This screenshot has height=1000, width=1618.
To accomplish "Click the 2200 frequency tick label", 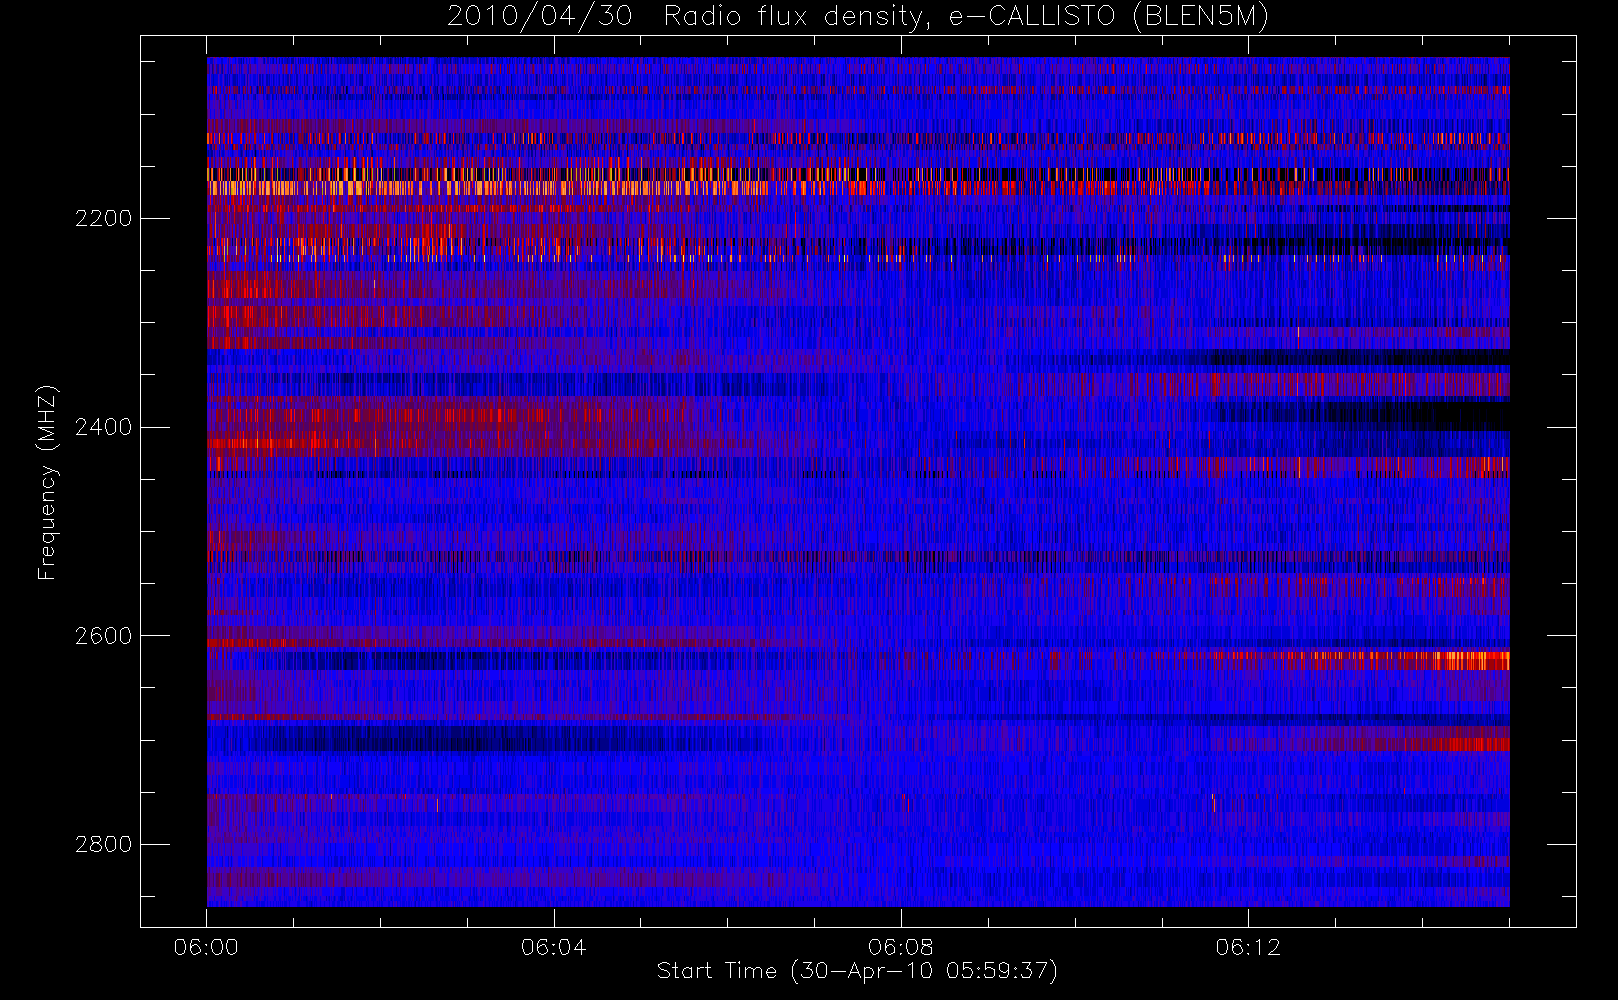I will point(103,219).
